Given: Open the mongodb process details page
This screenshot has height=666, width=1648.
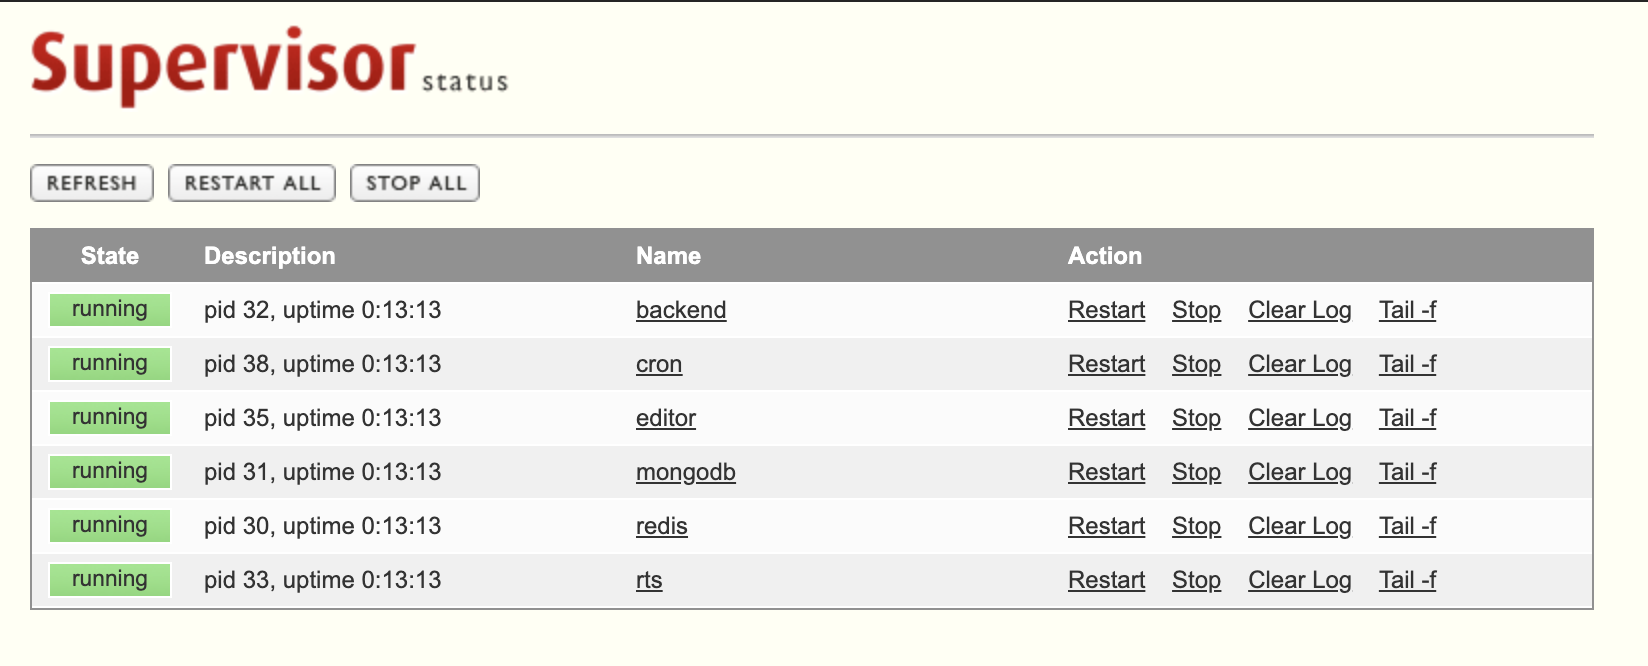Looking at the screenshot, I should tap(686, 472).
